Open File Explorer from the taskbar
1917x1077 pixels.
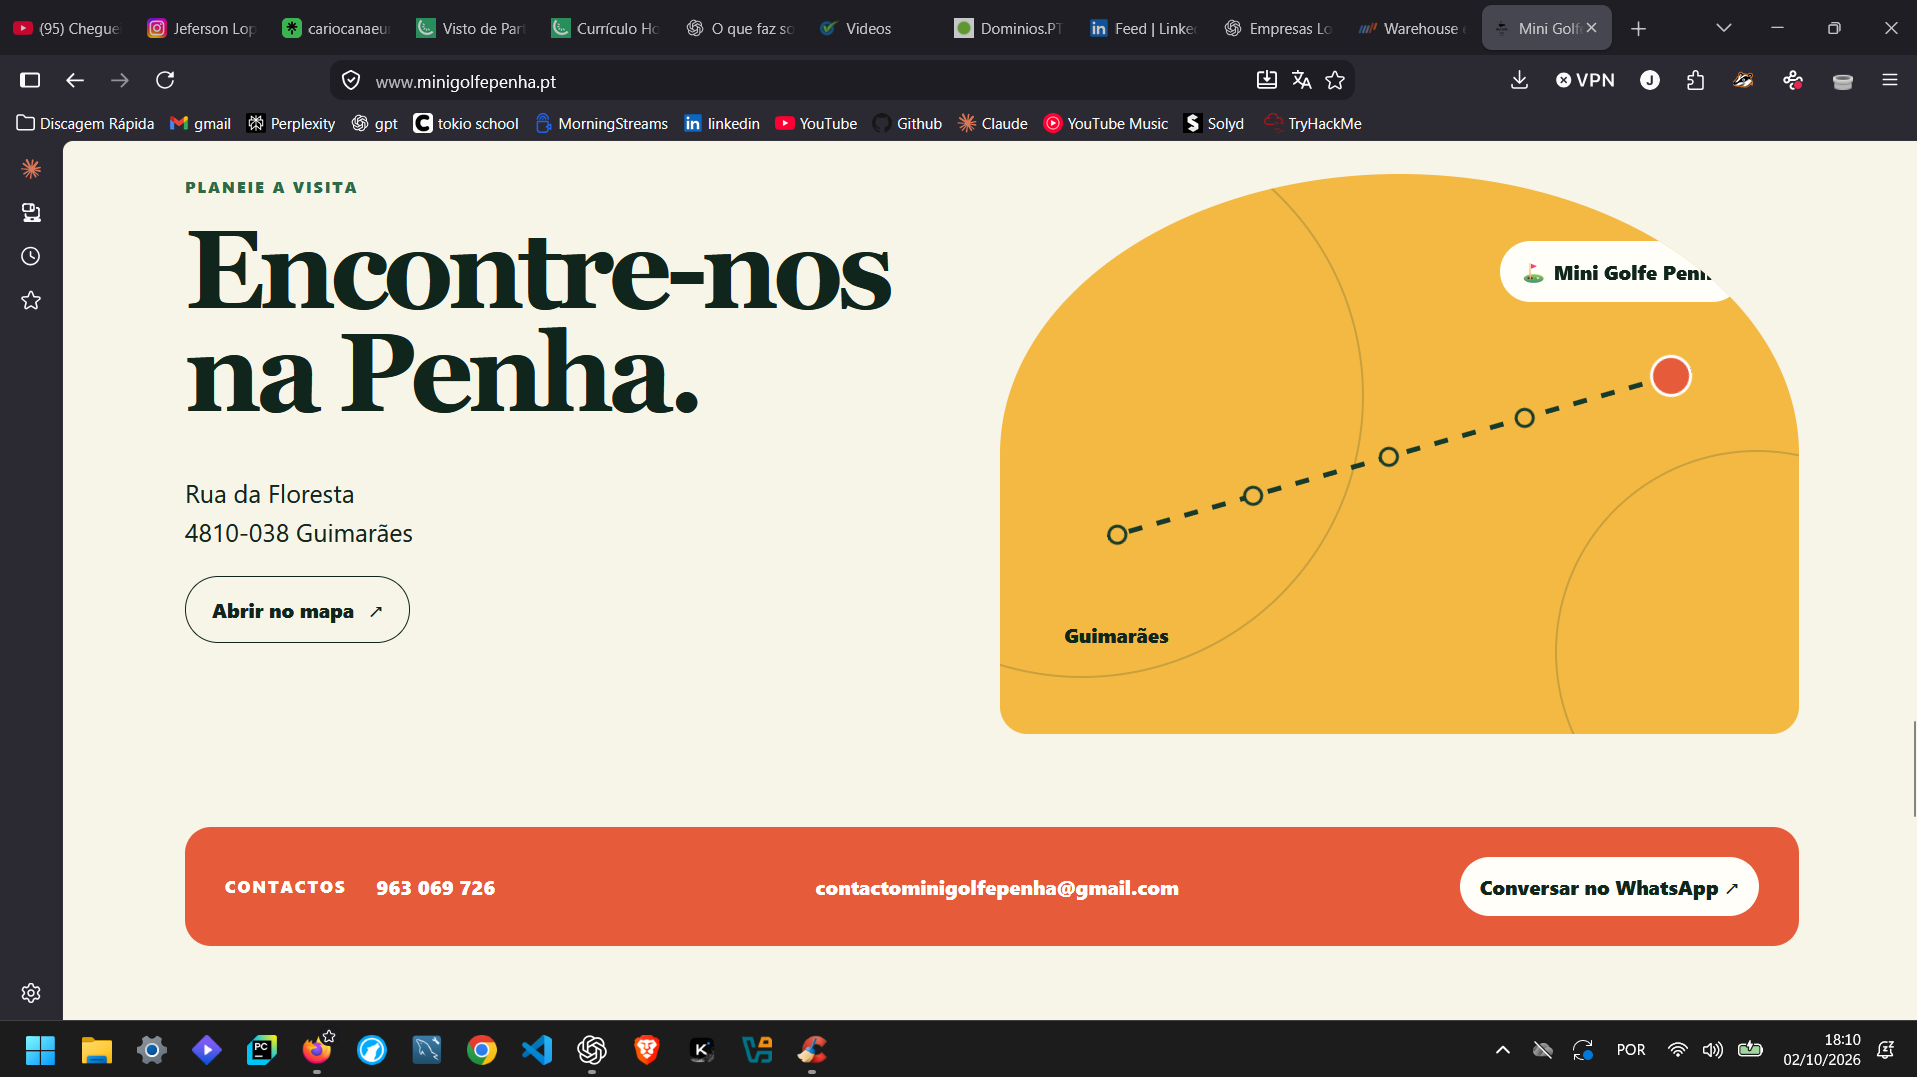96,1050
